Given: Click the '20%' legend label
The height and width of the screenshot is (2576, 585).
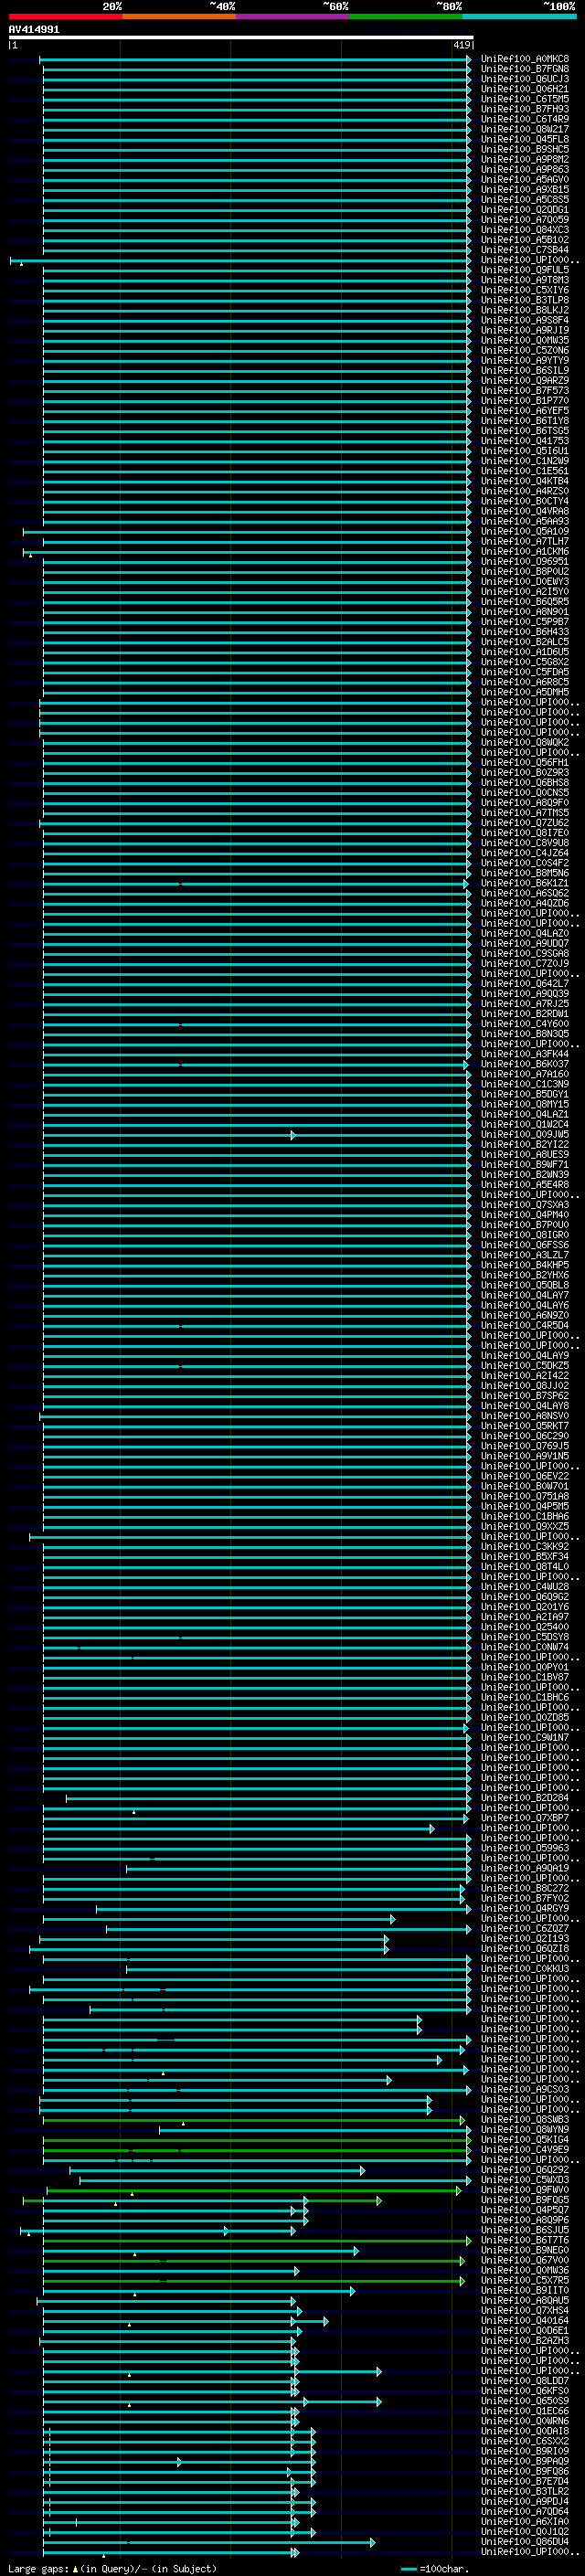Looking at the screenshot, I should pyautogui.click(x=112, y=6).
